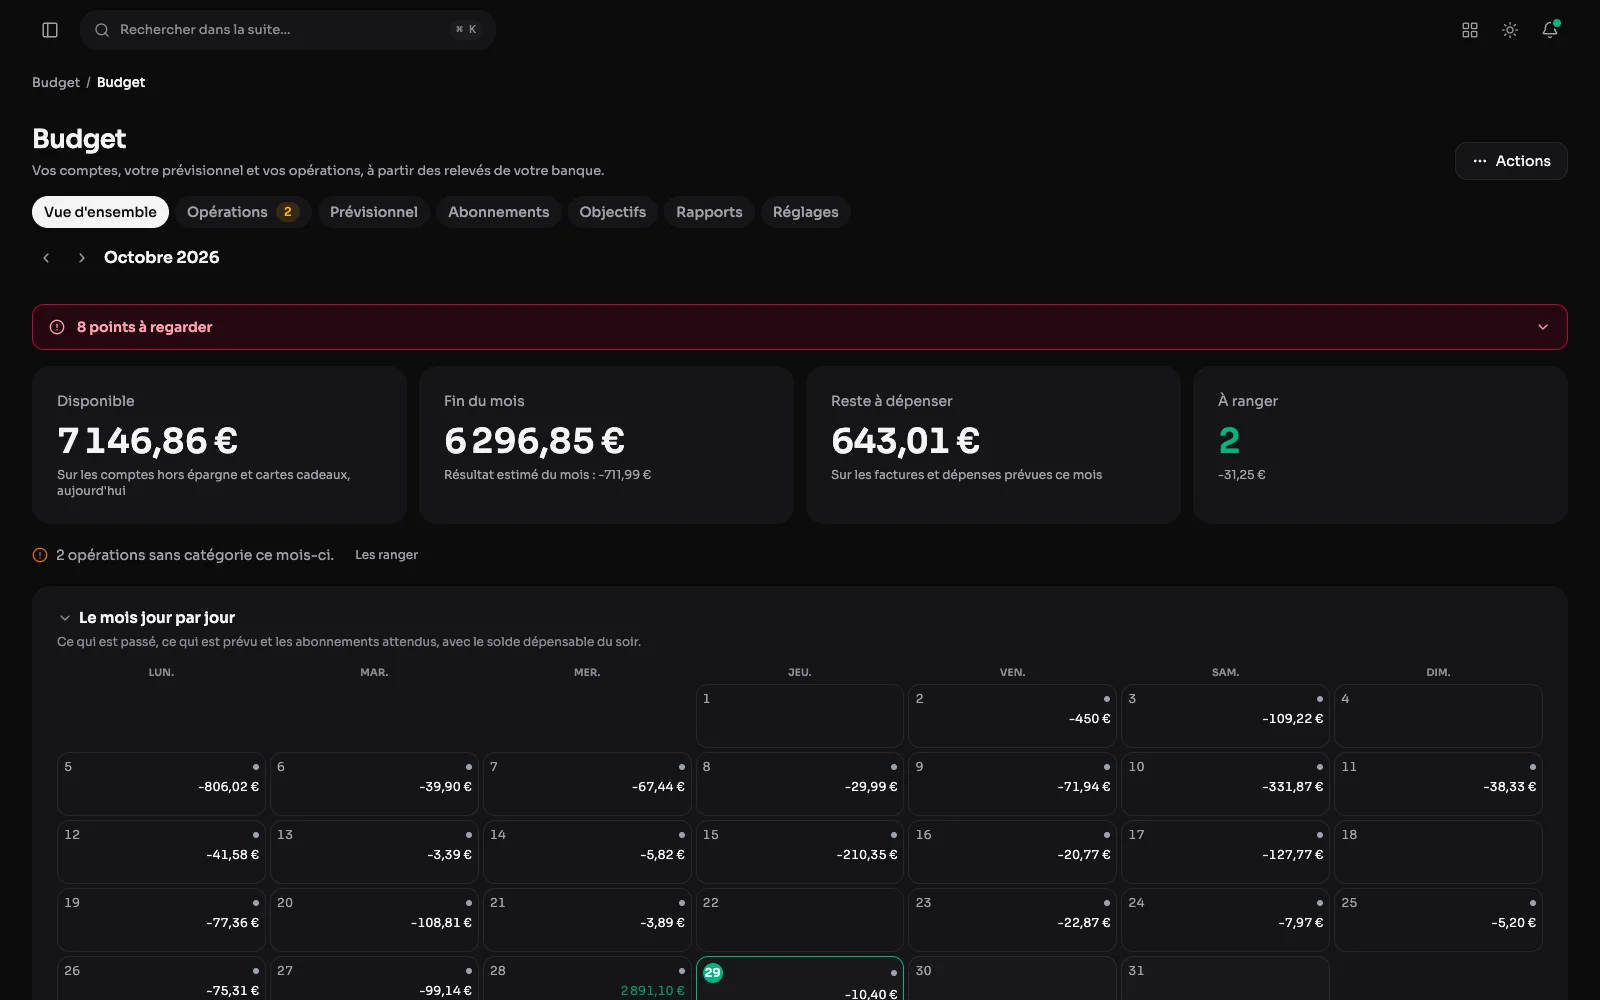Go to the Objectifs tab
1600x1000 pixels.
pos(613,212)
